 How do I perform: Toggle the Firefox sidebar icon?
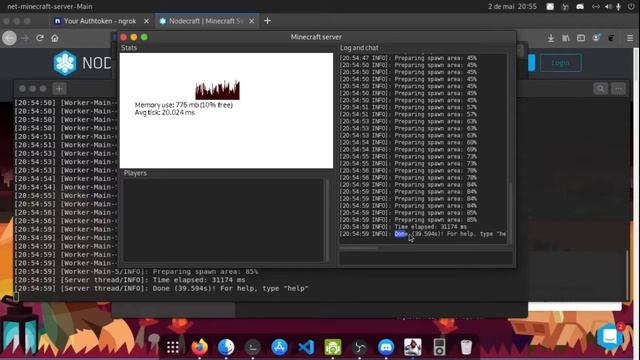pos(581,38)
